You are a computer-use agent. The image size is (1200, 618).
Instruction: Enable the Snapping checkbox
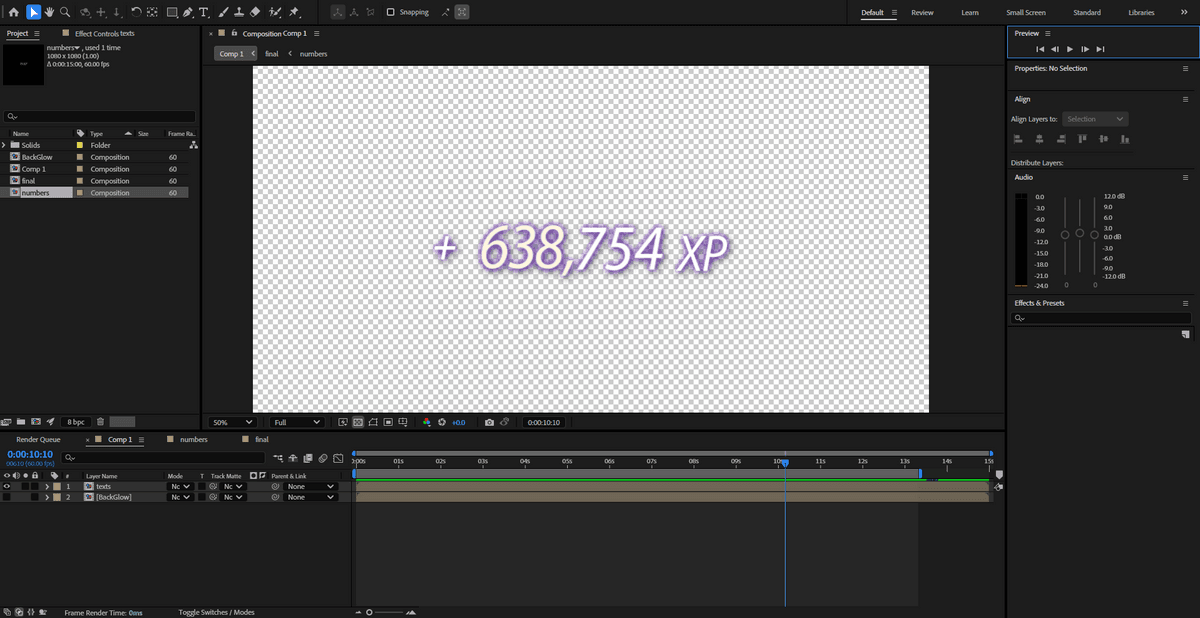click(x=391, y=12)
